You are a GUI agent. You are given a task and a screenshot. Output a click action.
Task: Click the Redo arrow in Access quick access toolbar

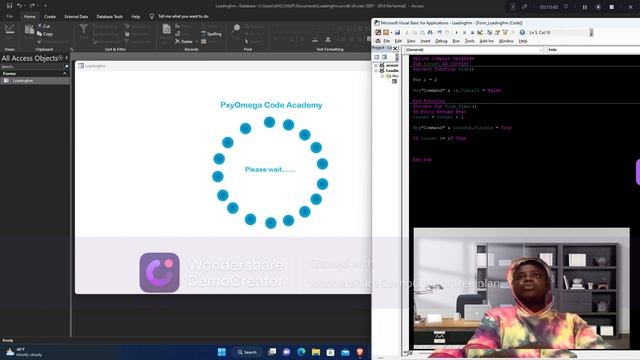(x=32, y=6)
